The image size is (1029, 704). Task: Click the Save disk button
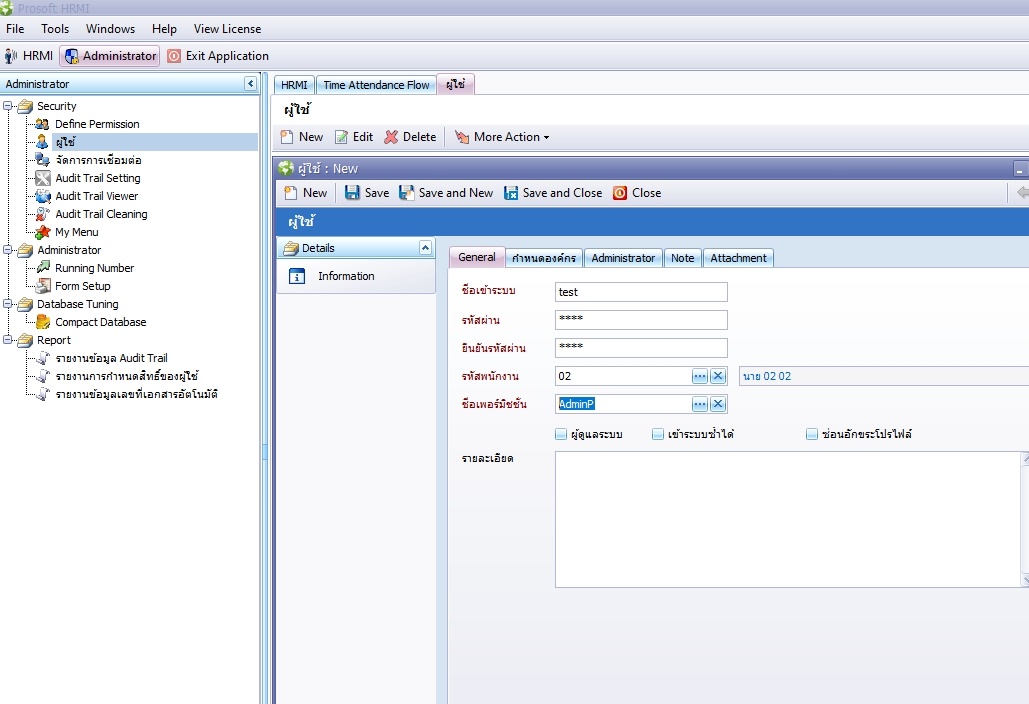pyautogui.click(x=367, y=193)
